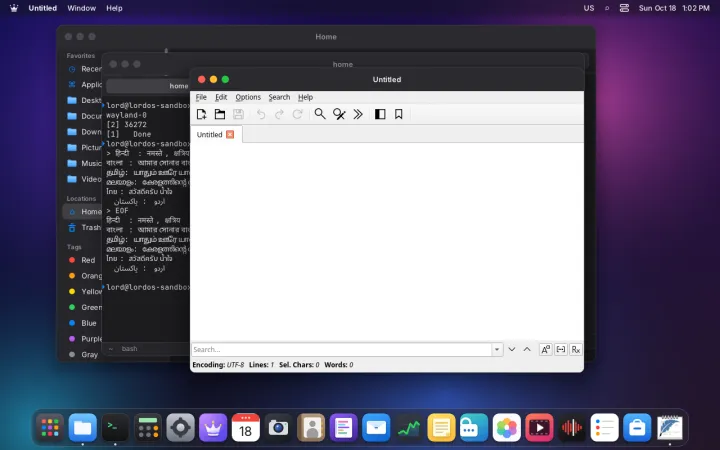Click the Jump-to double chevron icon
720x450 pixels.
[358, 114]
